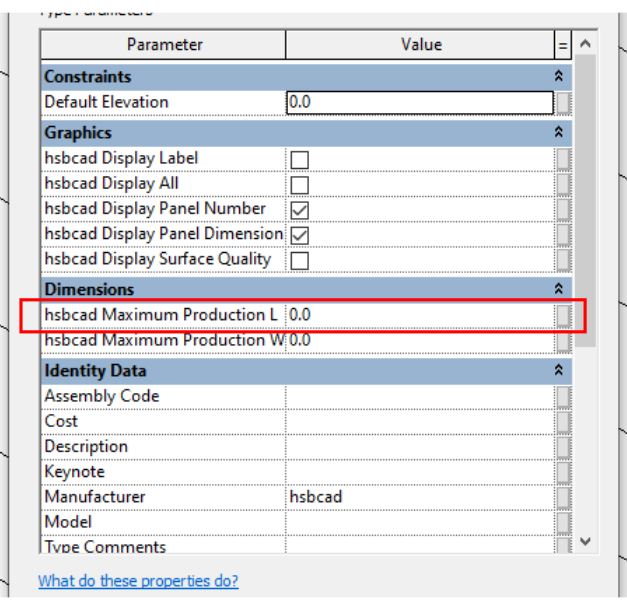
Task: Click the small button beside Keynote row
Action: point(564,472)
